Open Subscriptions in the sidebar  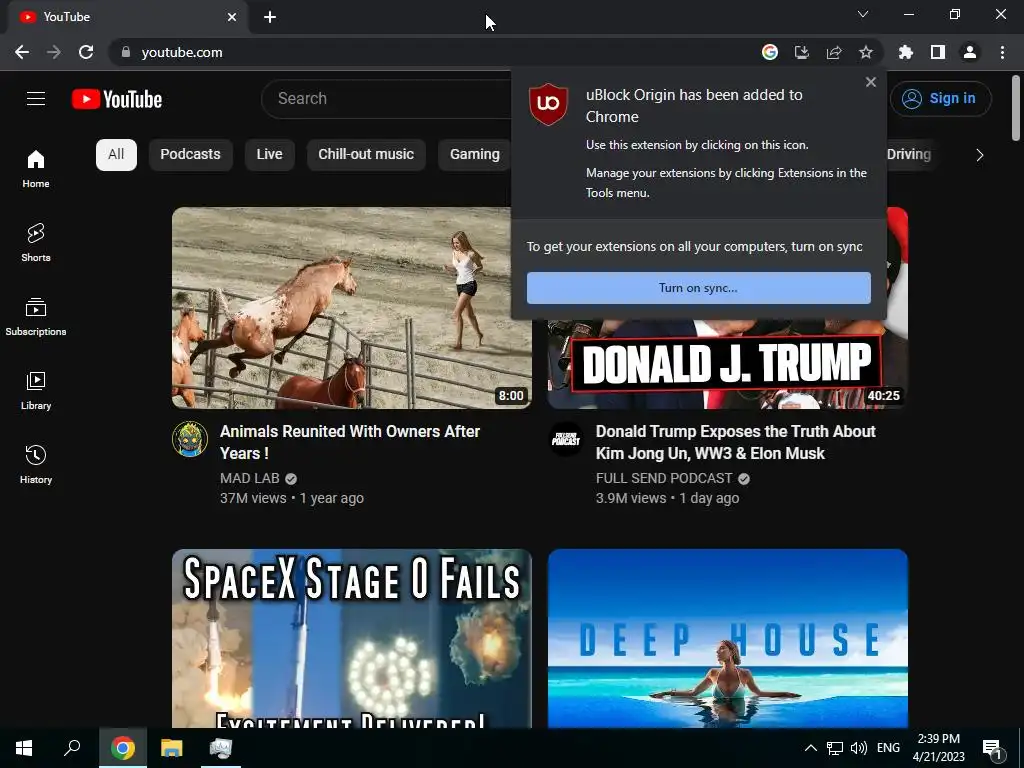[36, 316]
